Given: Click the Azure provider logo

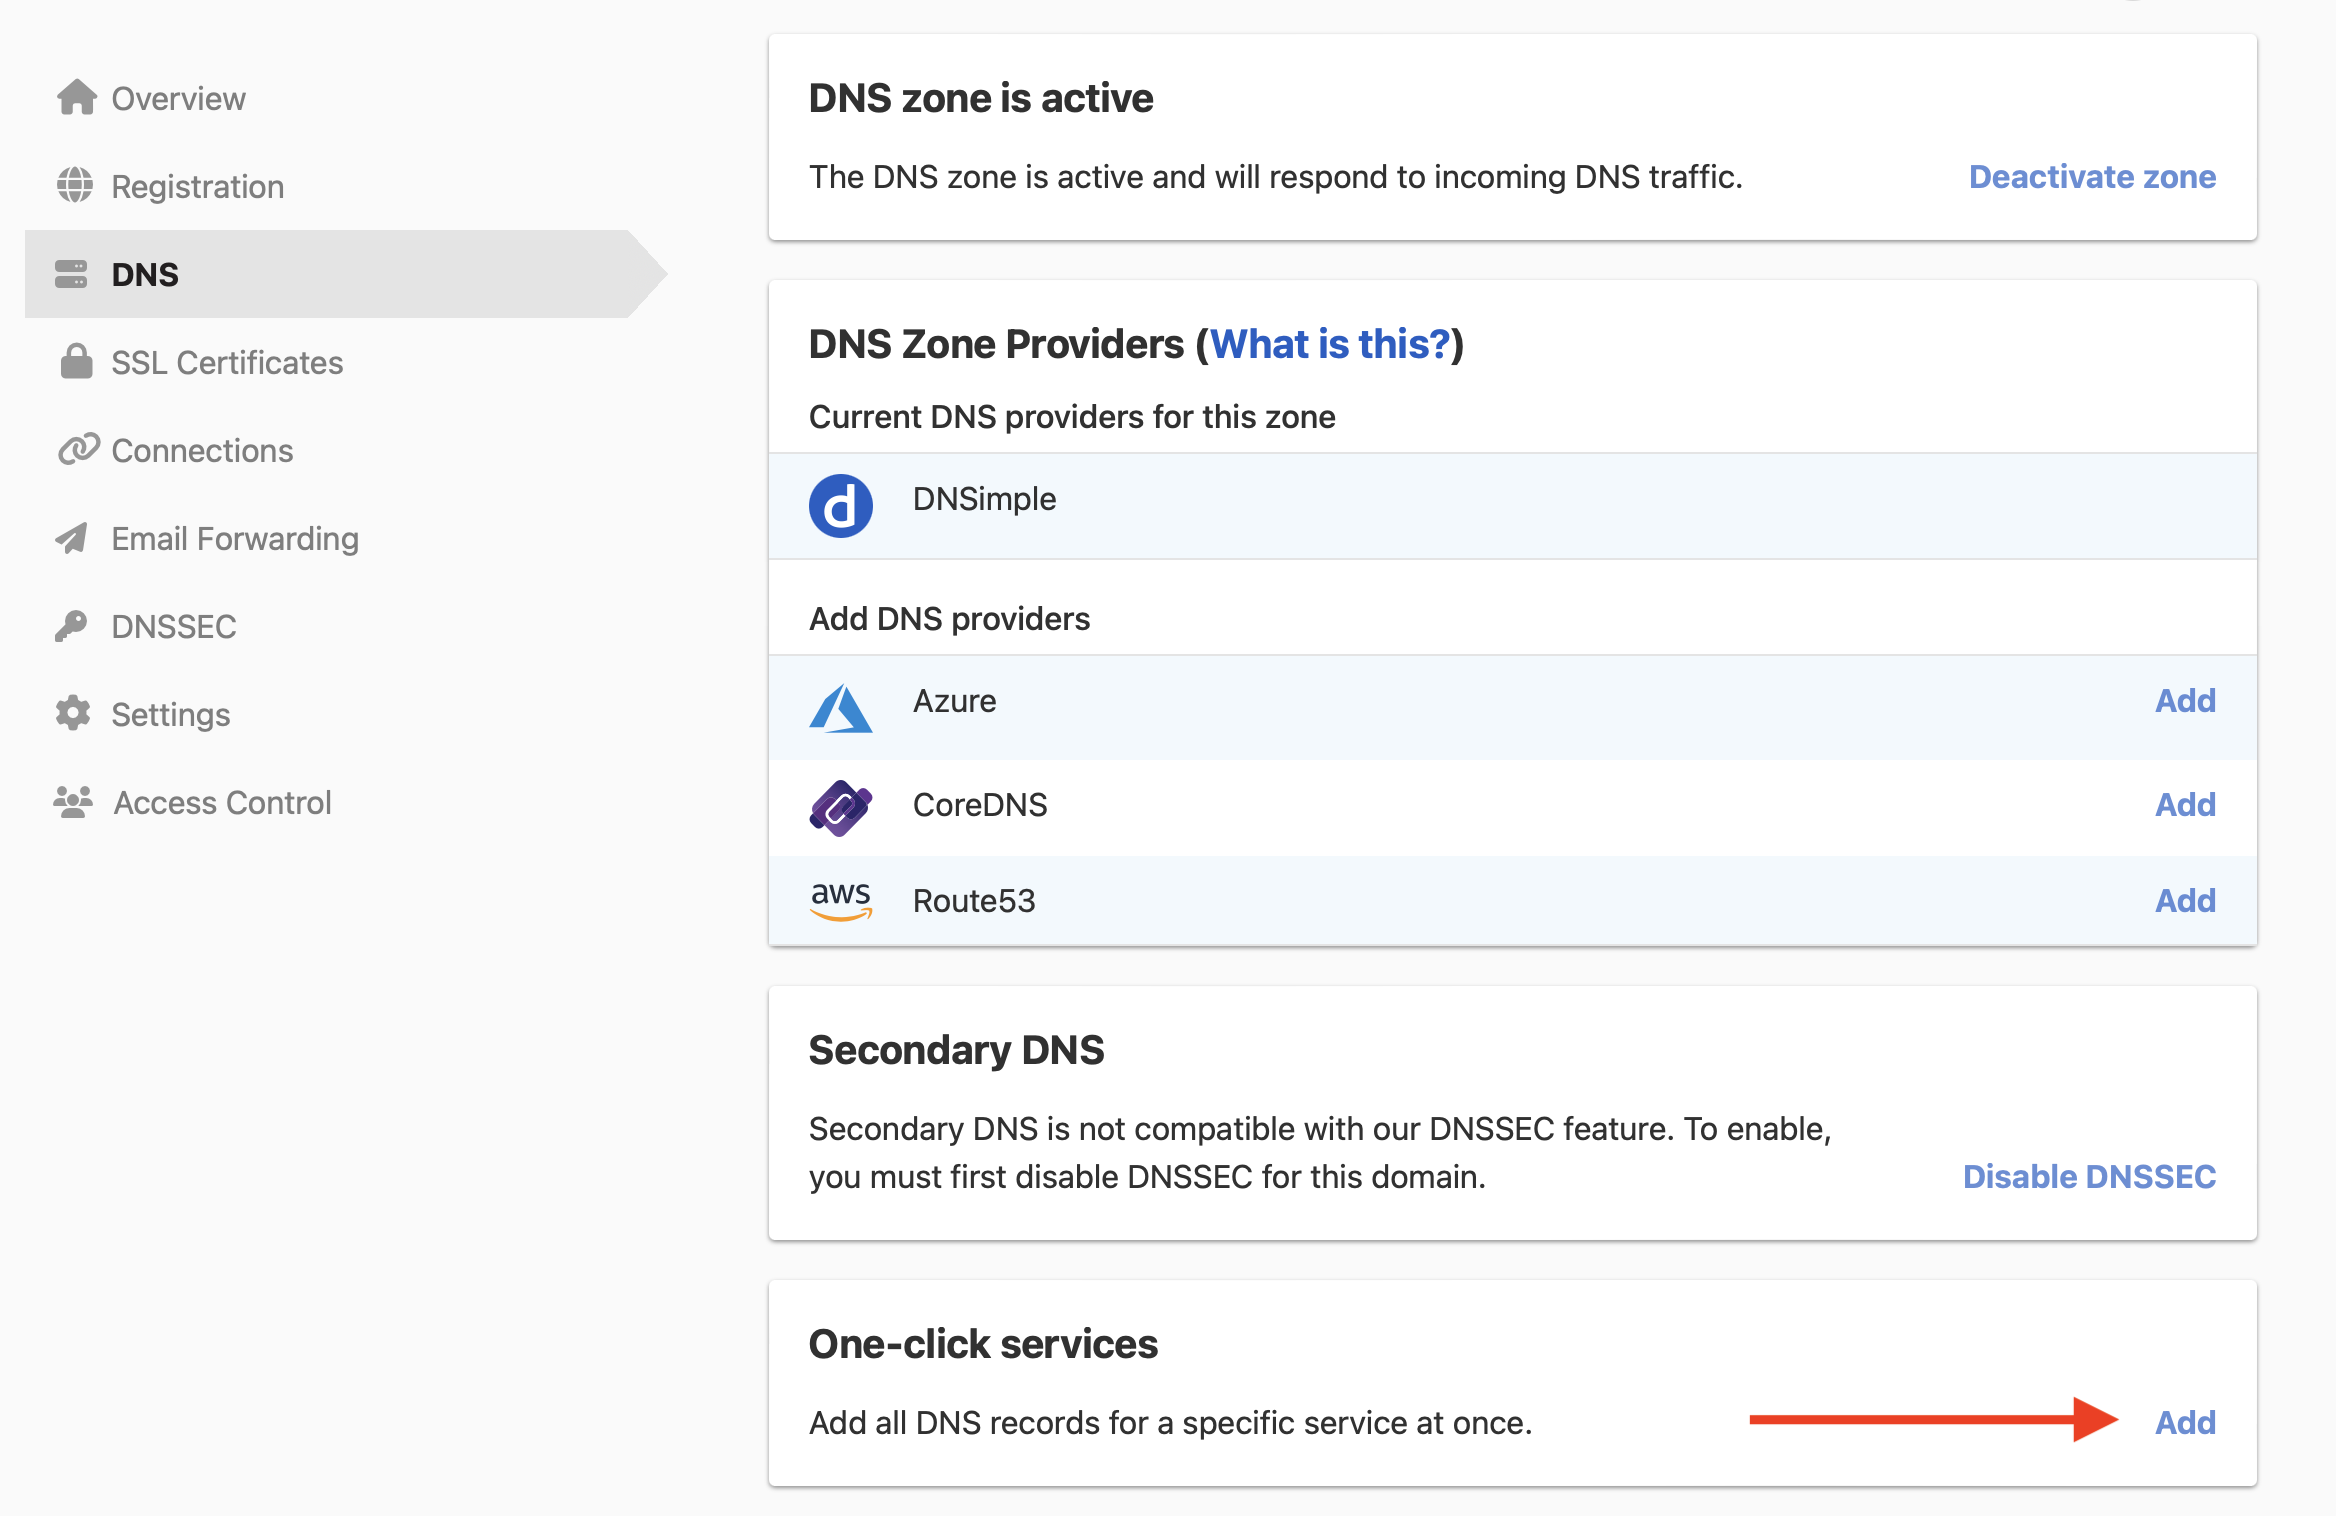Looking at the screenshot, I should (841, 707).
